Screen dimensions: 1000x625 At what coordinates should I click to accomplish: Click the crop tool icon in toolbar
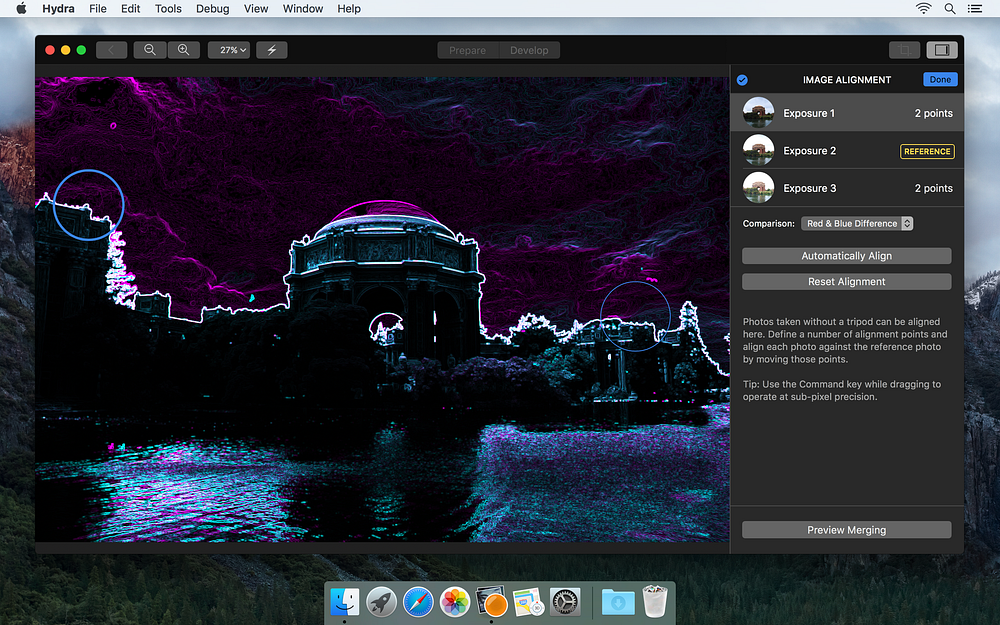click(904, 50)
